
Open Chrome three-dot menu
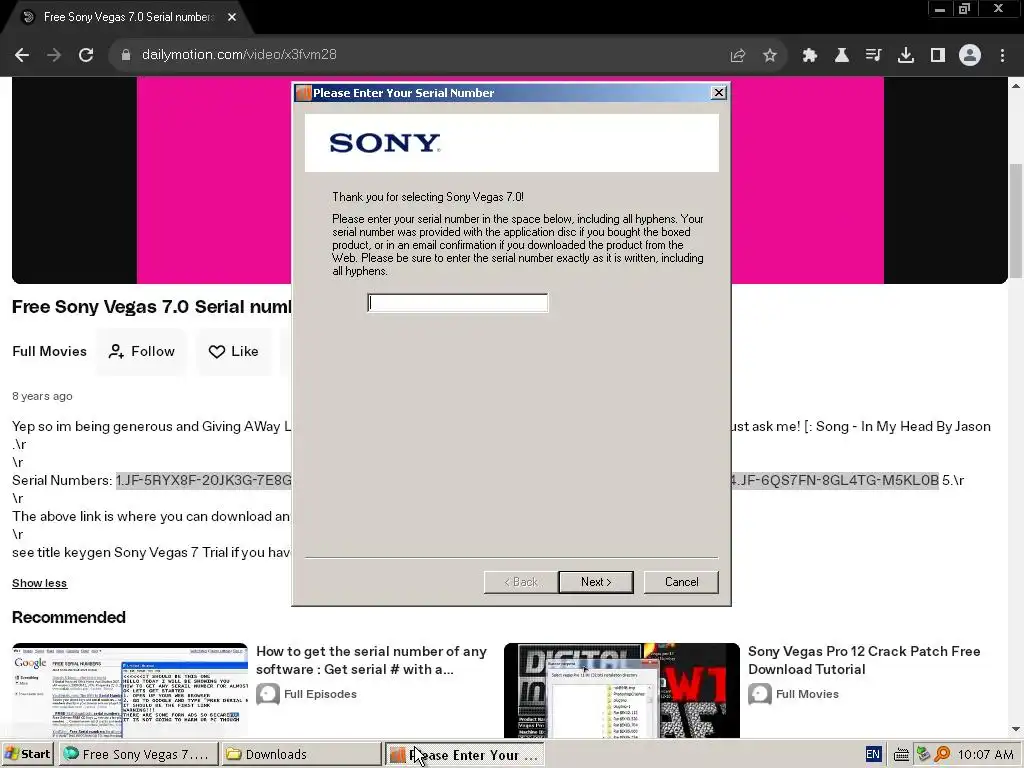(x=1002, y=56)
